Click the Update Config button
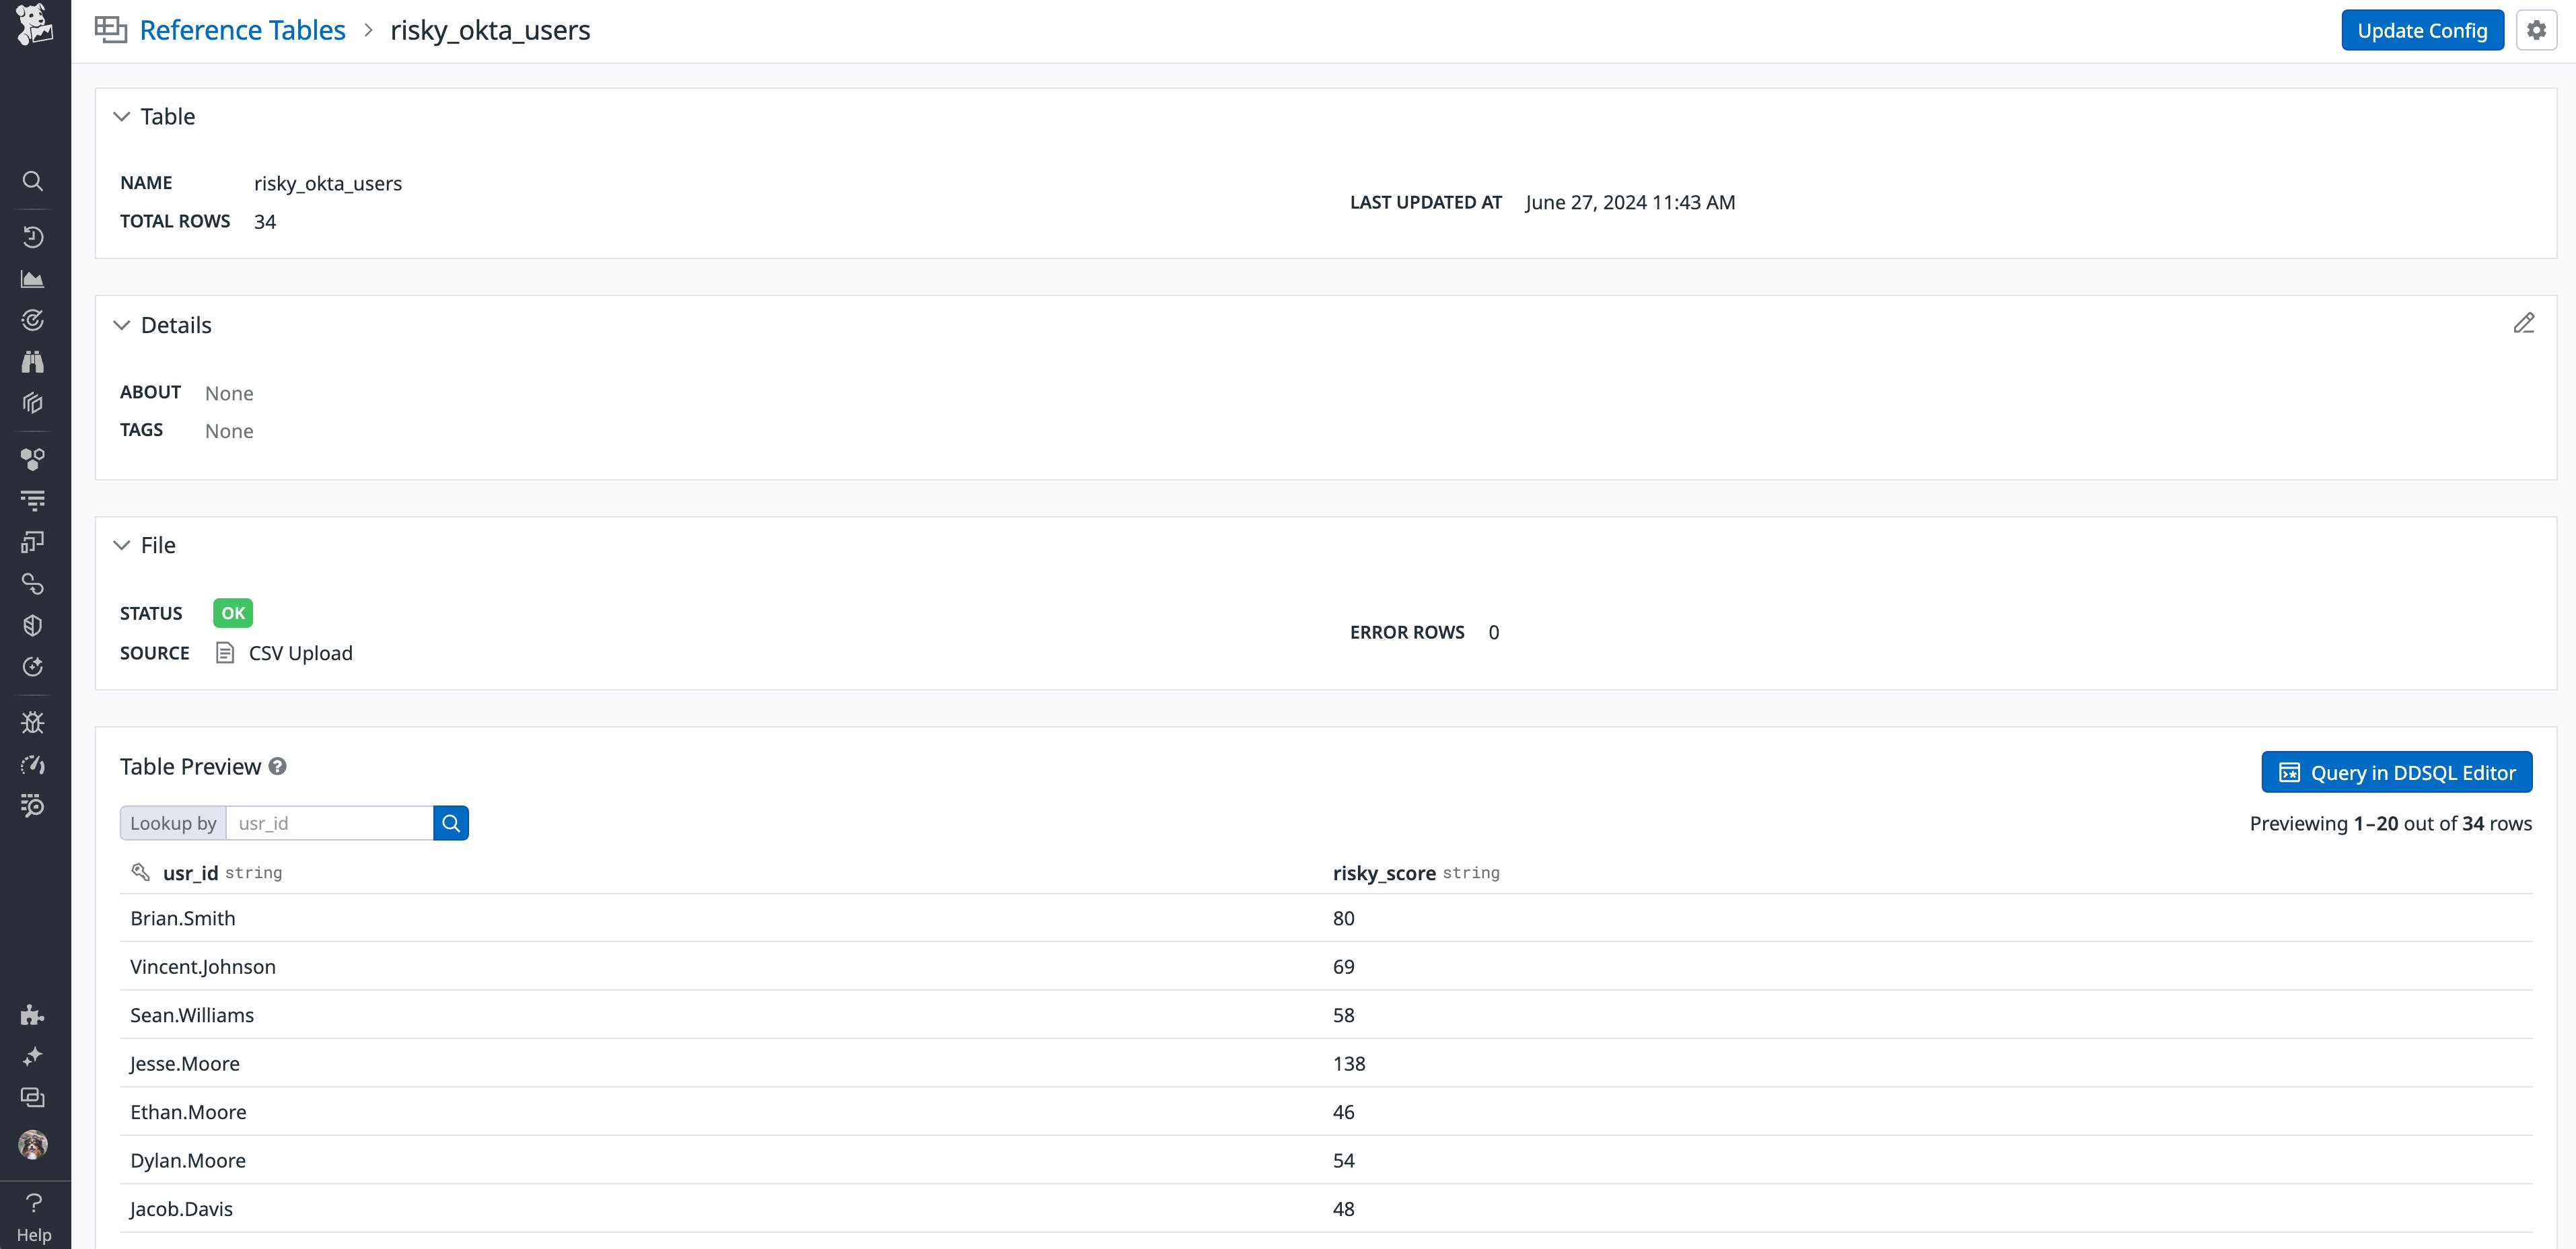 click(2422, 30)
